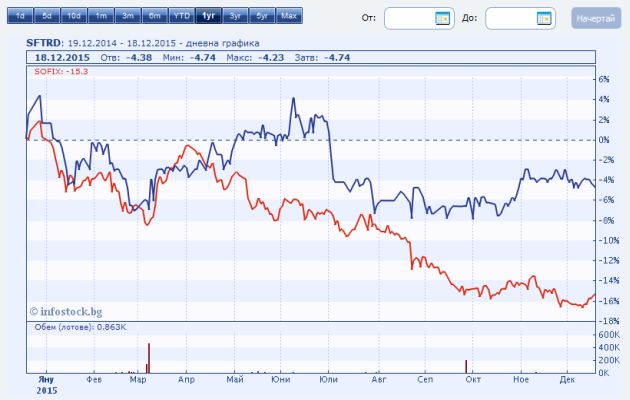
Task: Click the October volume bar
Action: [466, 366]
